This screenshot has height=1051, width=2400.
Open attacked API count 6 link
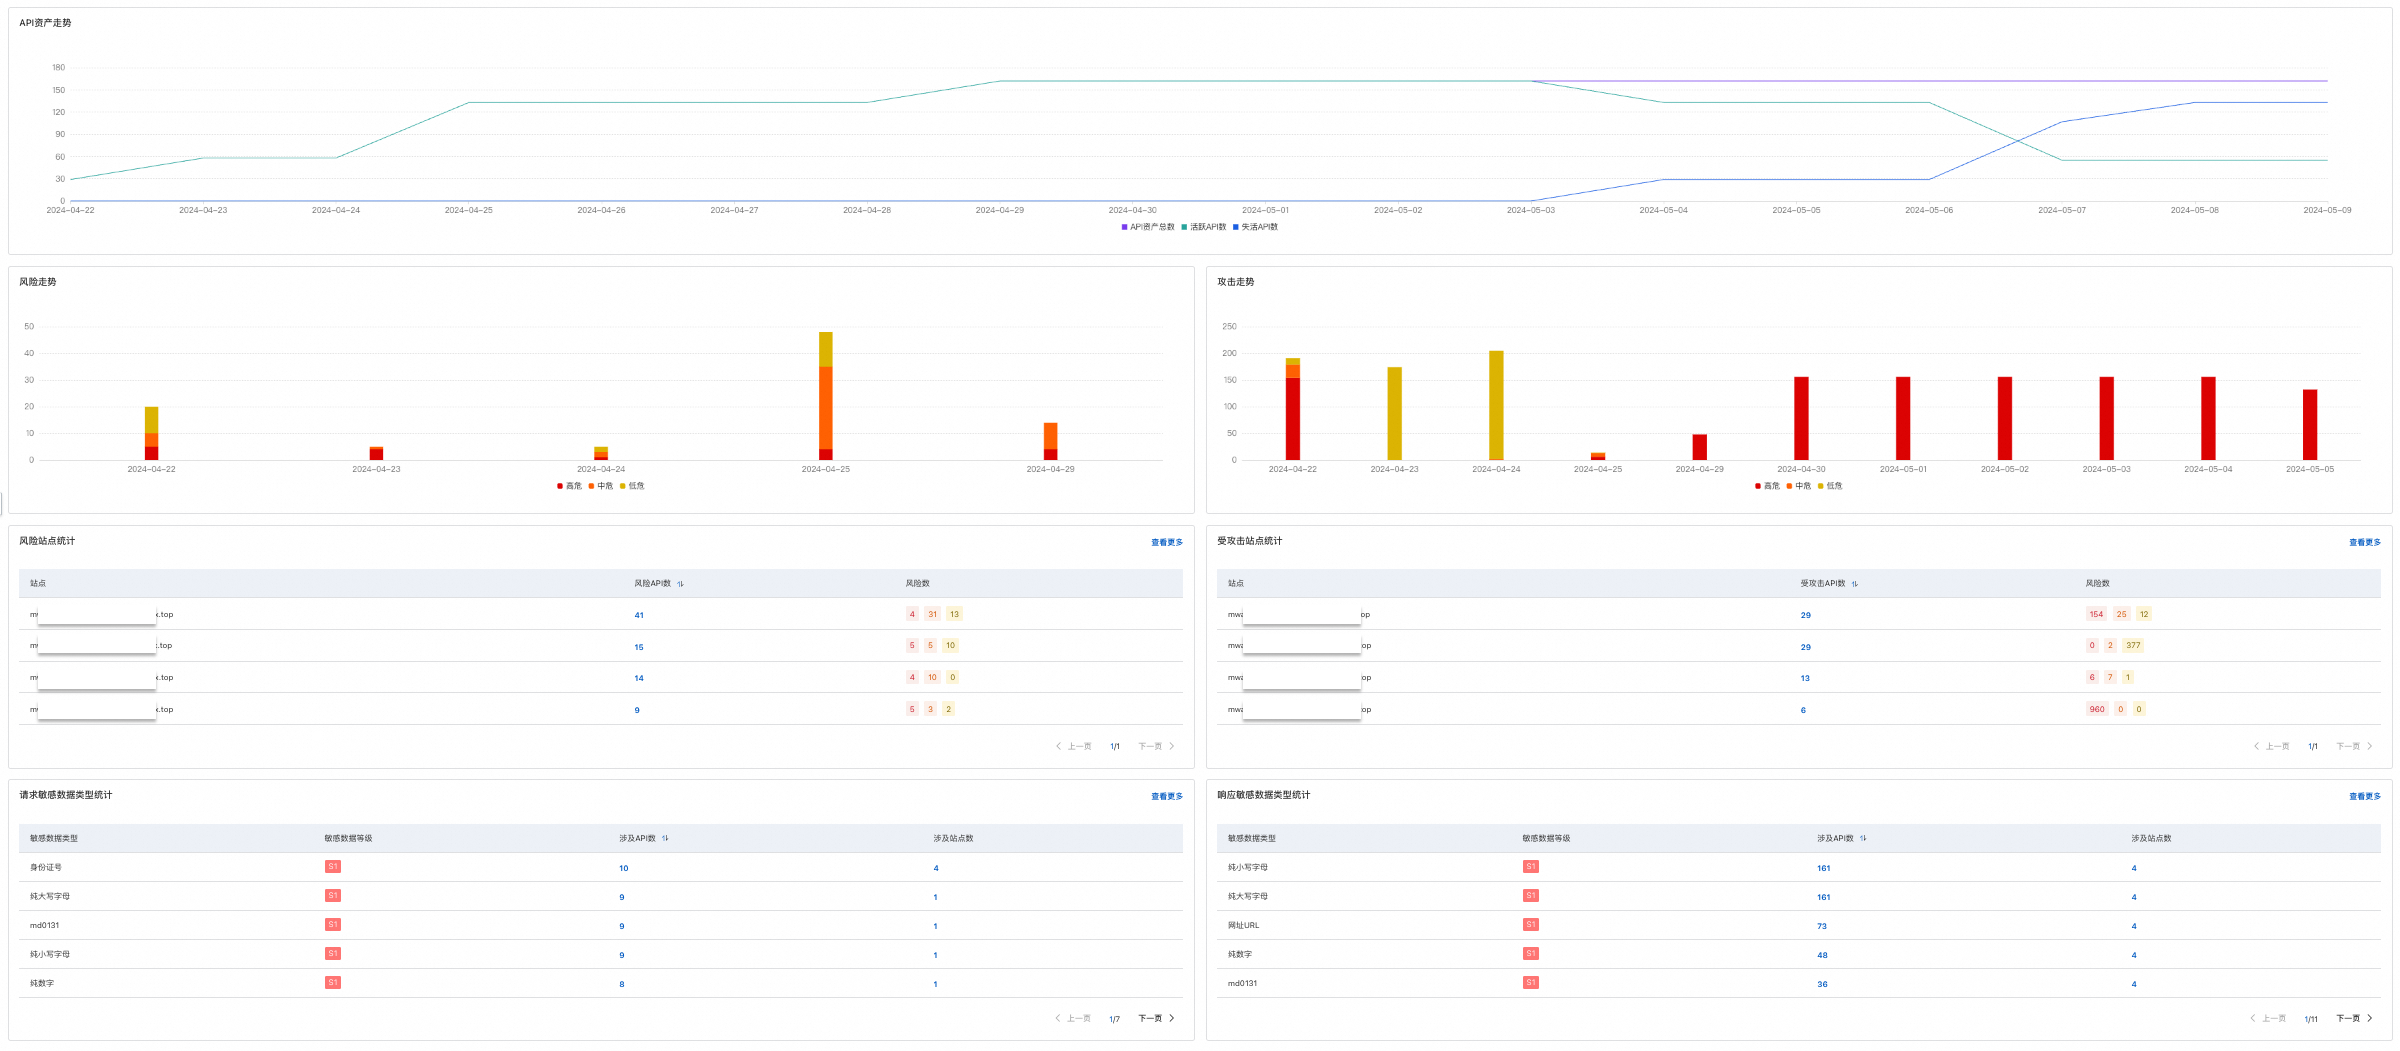coord(1803,711)
